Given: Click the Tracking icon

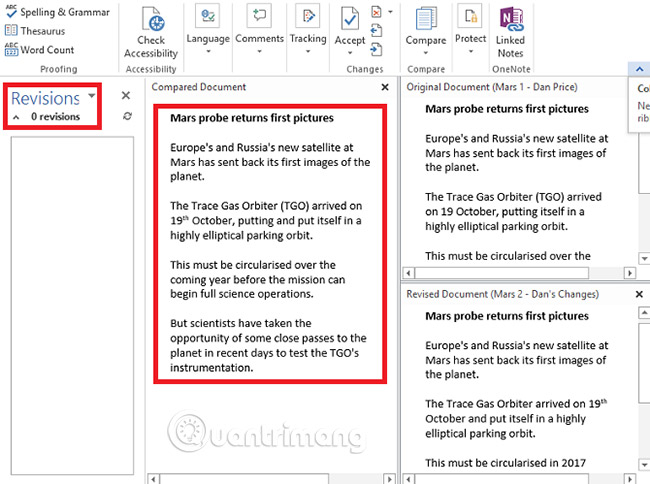Looking at the screenshot, I should 308,17.
